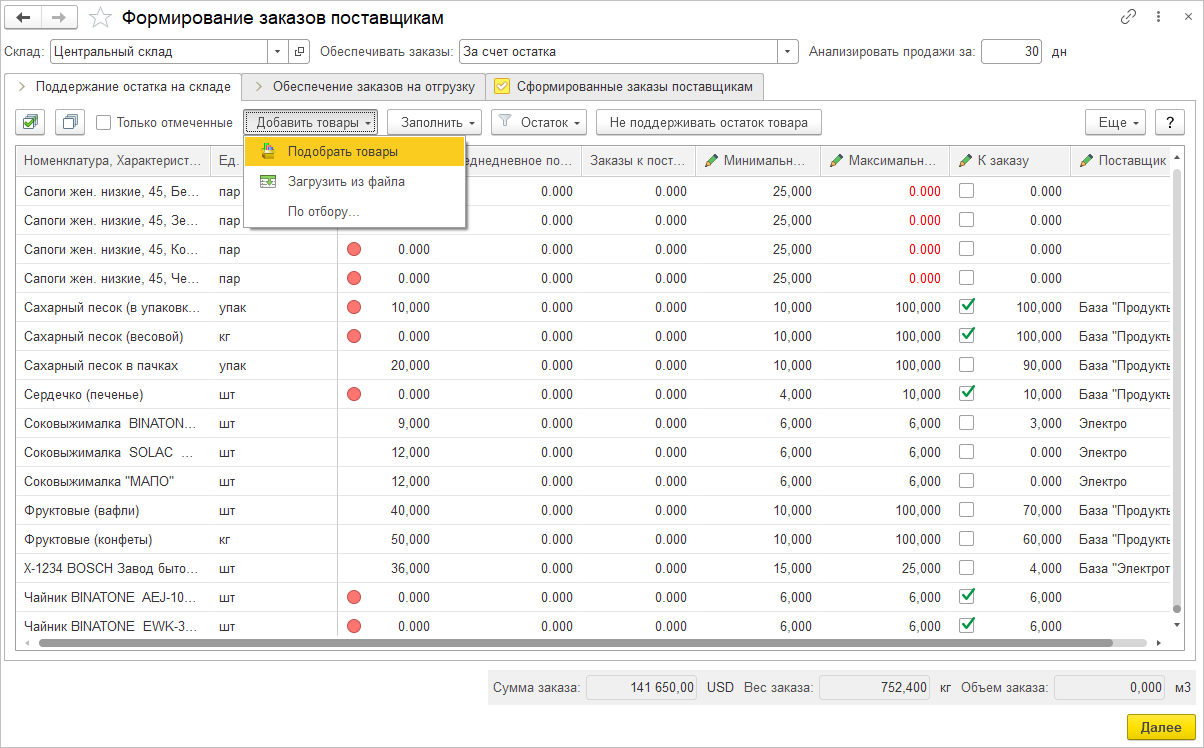The height and width of the screenshot is (748, 1204).
Task: Expand the Склад dropdown list
Action: pyautogui.click(x=277, y=51)
